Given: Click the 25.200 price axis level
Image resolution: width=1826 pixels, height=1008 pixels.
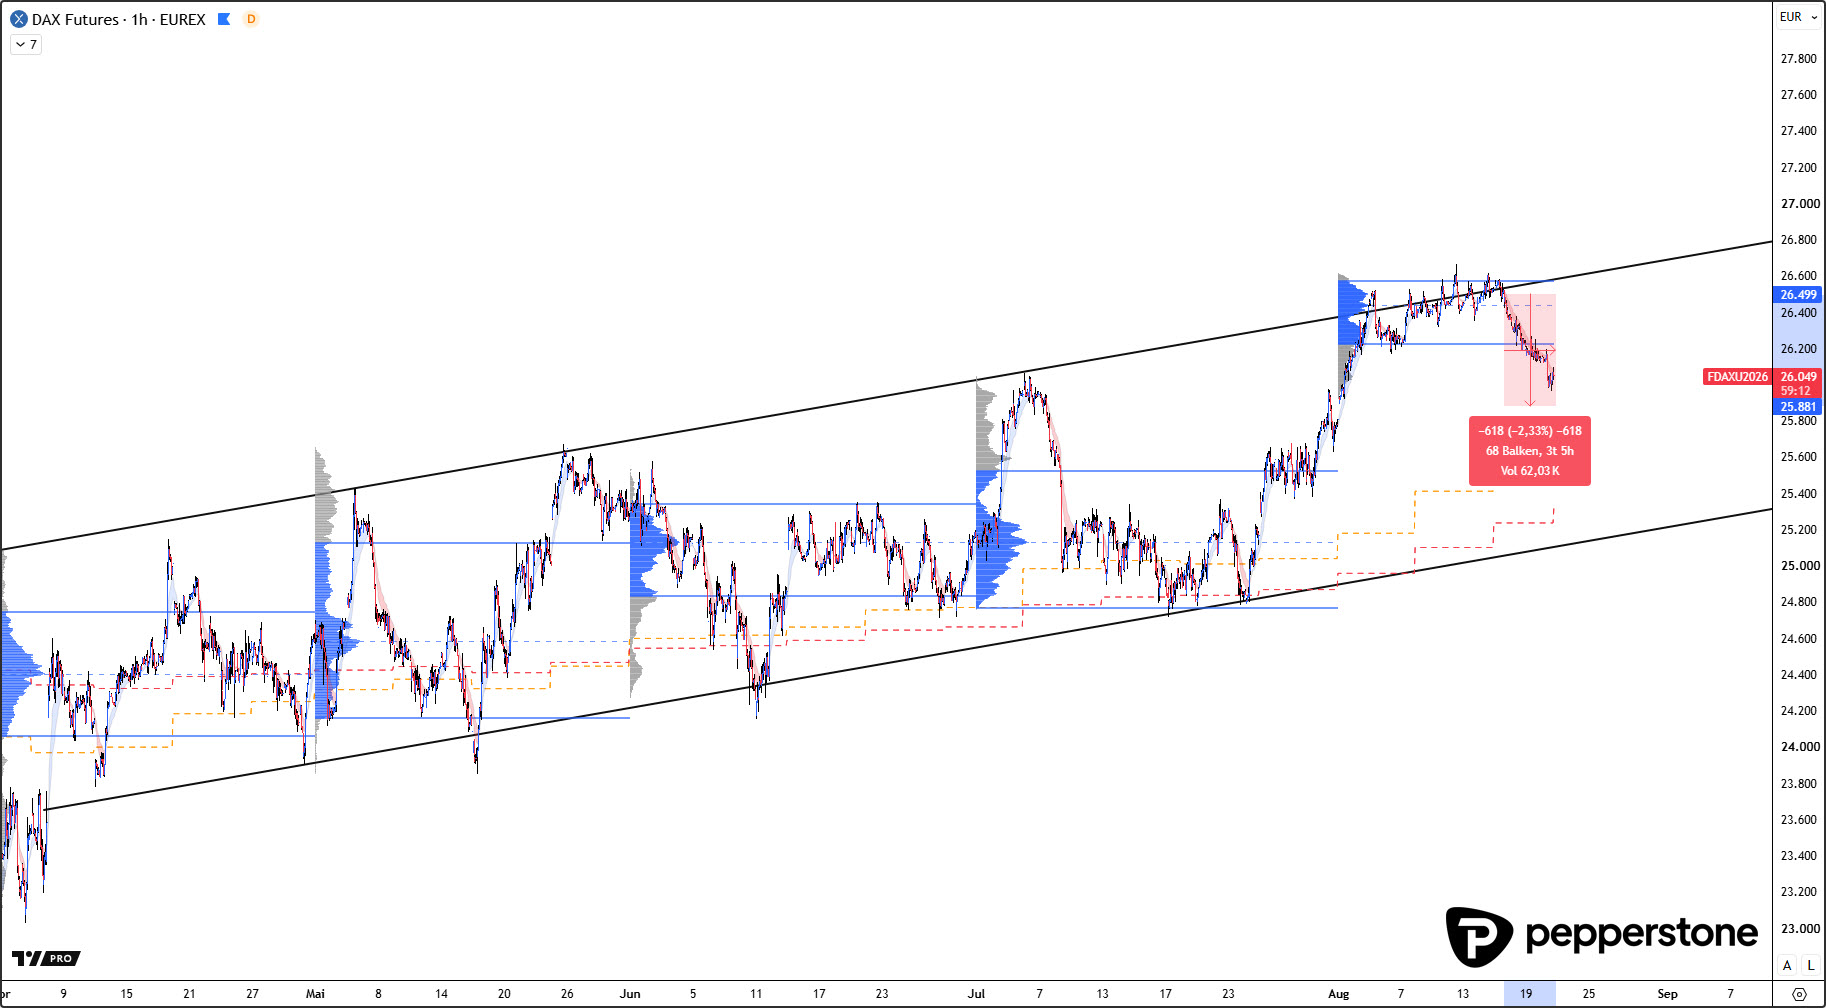Looking at the screenshot, I should tap(1798, 530).
